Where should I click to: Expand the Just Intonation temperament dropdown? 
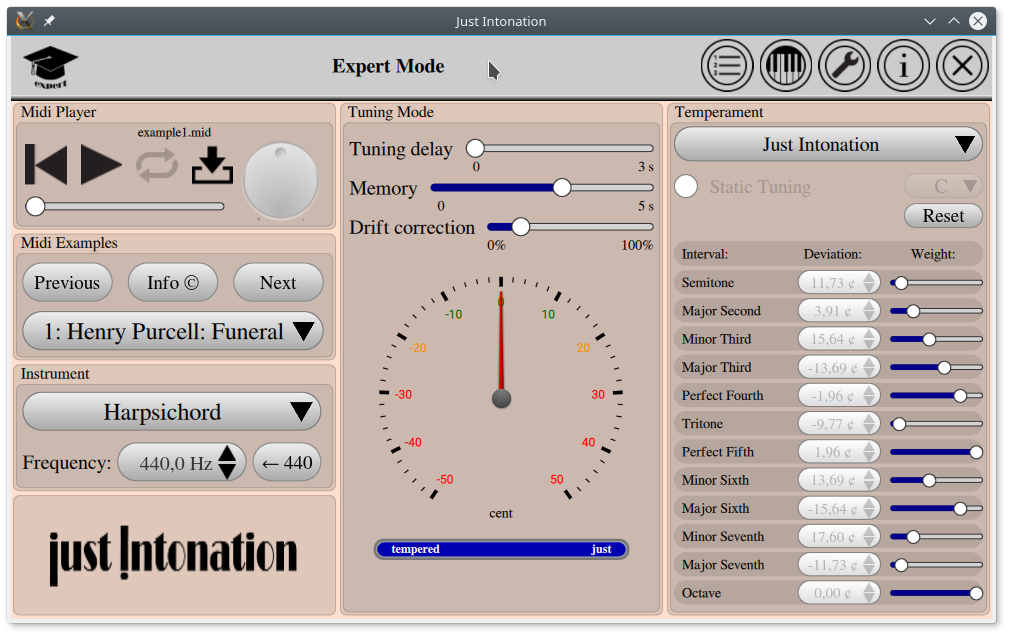[828, 144]
